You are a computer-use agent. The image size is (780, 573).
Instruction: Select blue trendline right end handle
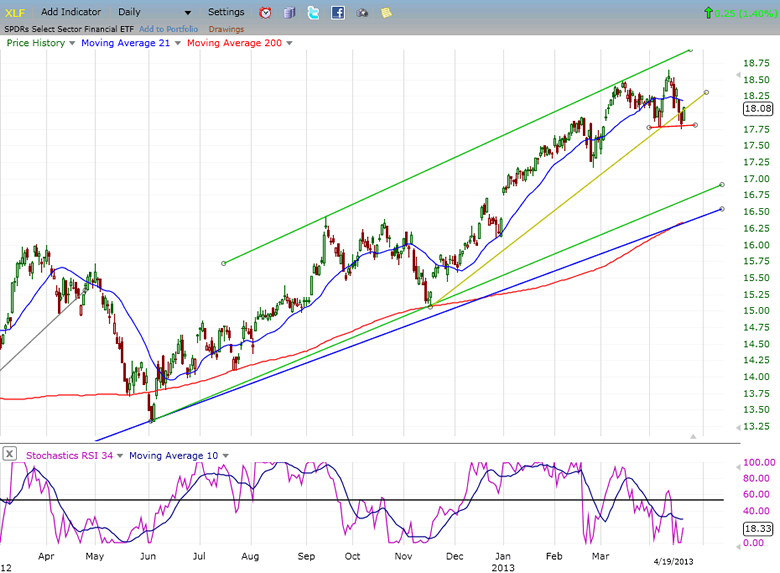(x=722, y=209)
